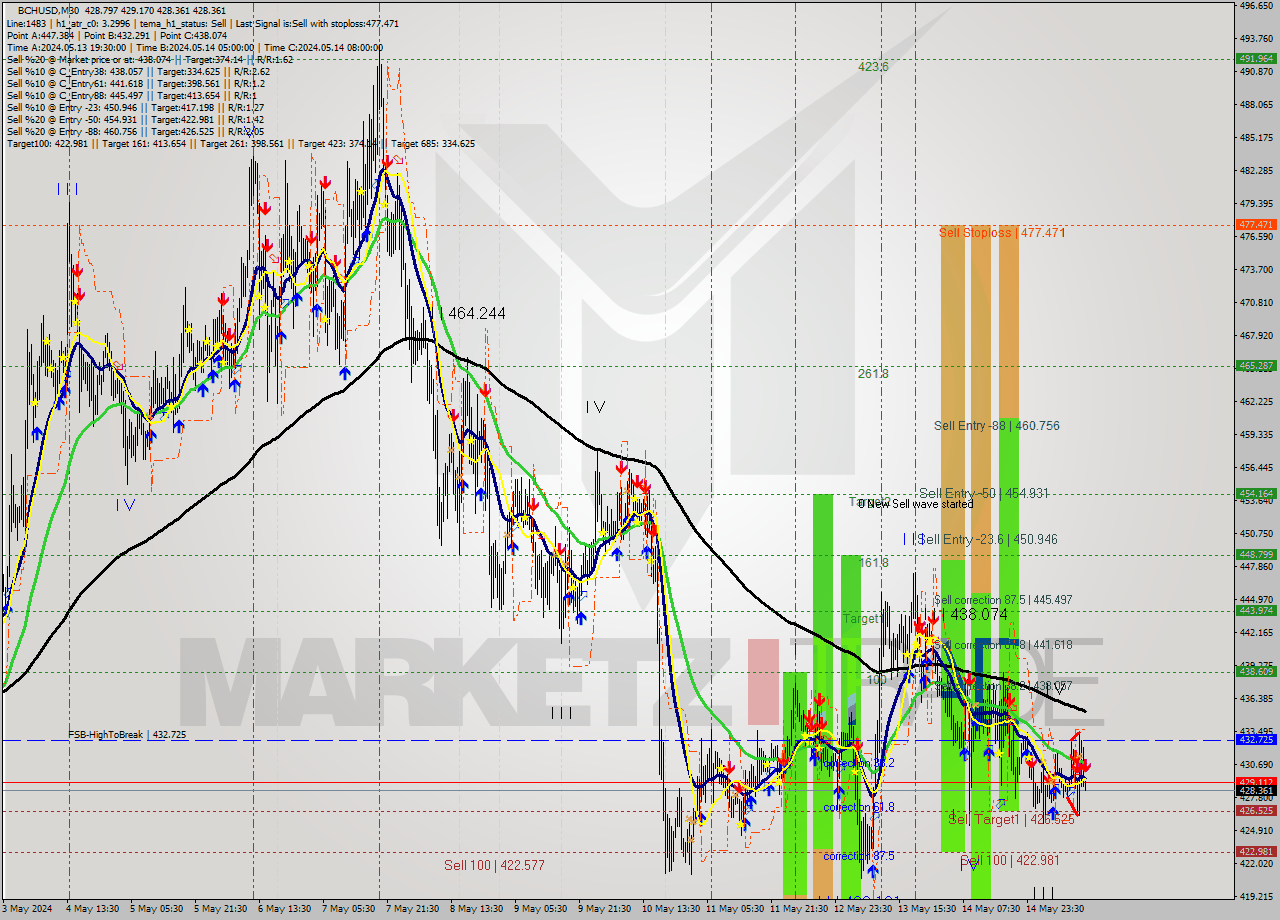This screenshot has width=1280, height=920.
Task: Click the green 454.164 price axis tag
Action: pos(1256,493)
